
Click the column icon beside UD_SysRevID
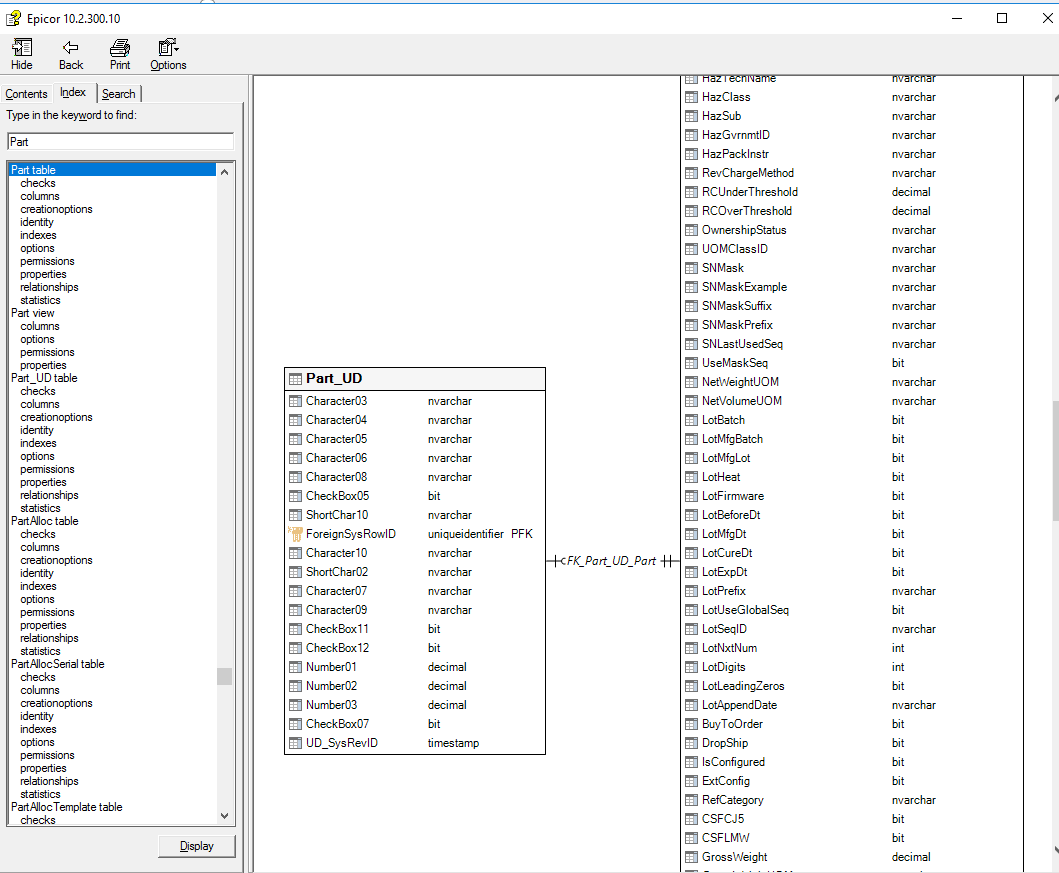[295, 743]
